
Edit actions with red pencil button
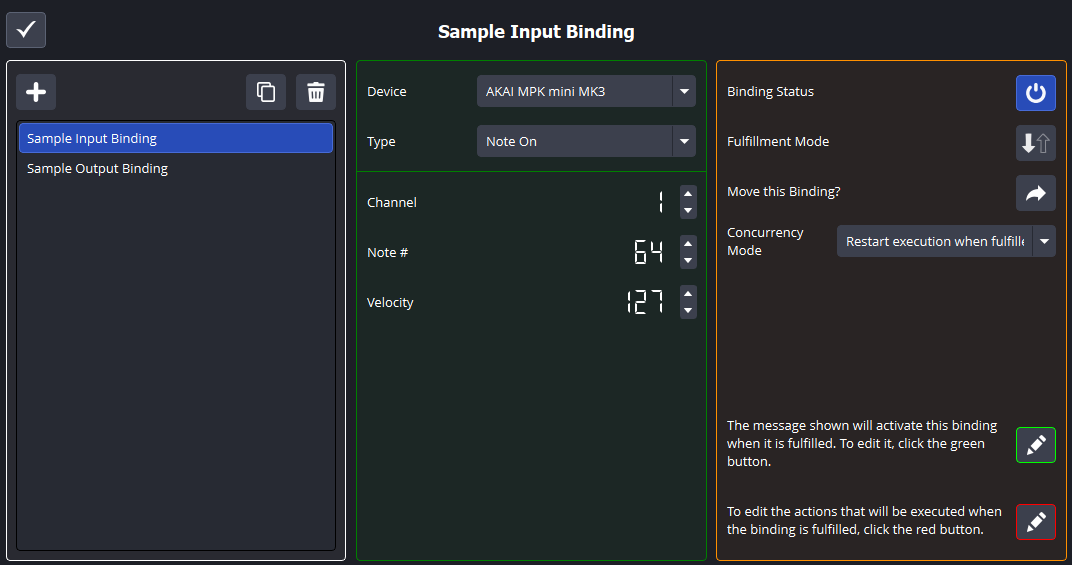[1035, 522]
